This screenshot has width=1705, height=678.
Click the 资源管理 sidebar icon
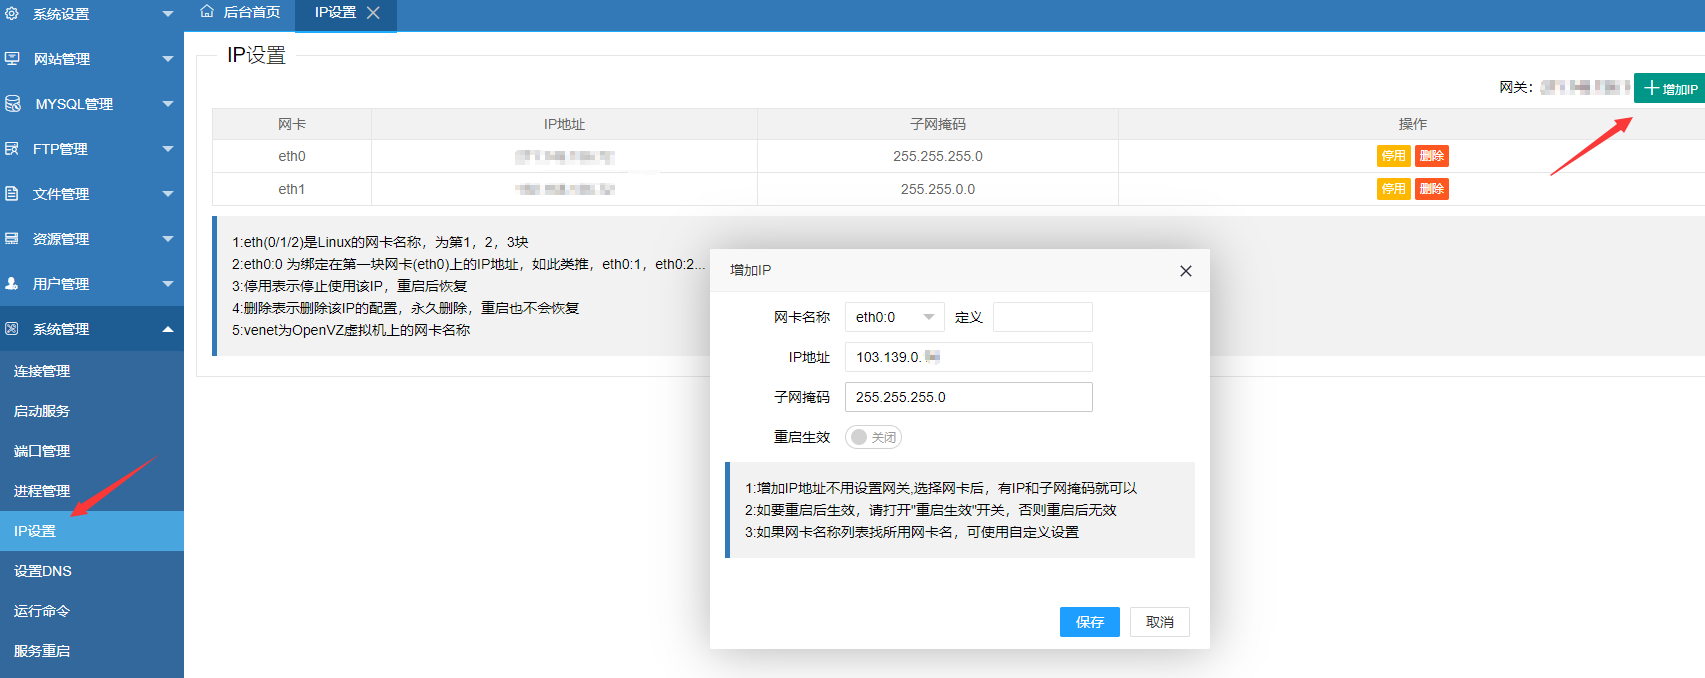(x=12, y=239)
